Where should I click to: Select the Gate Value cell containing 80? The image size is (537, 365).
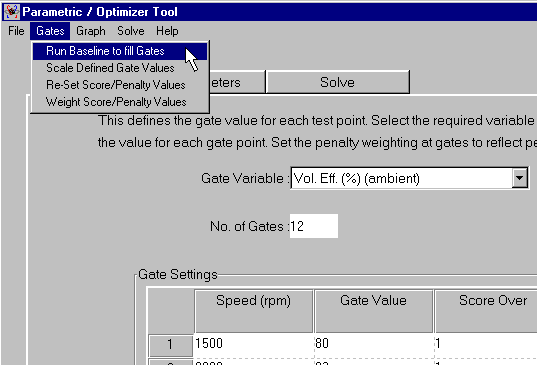click(x=374, y=344)
